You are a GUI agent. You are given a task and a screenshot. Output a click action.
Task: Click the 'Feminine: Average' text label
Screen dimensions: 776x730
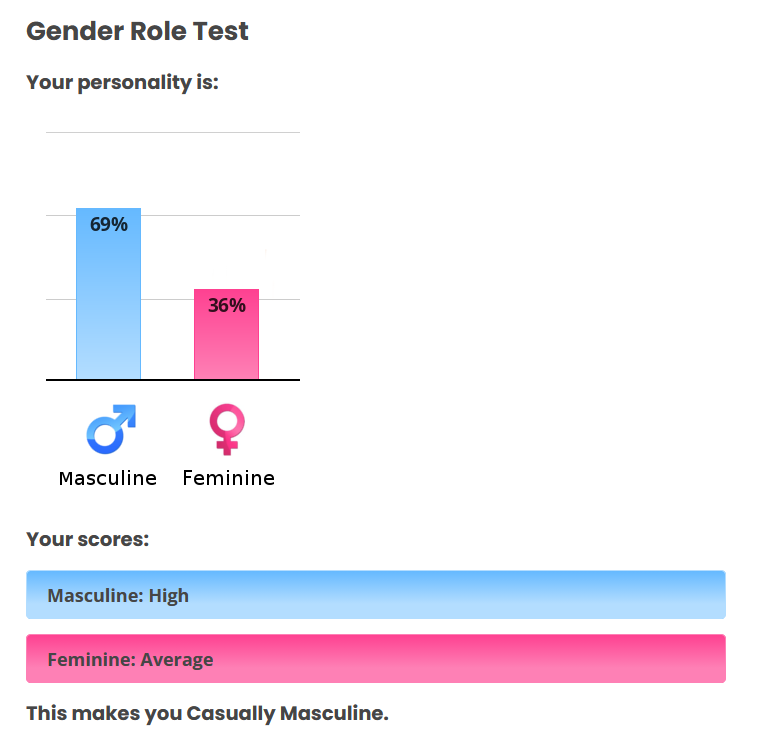pos(130,659)
